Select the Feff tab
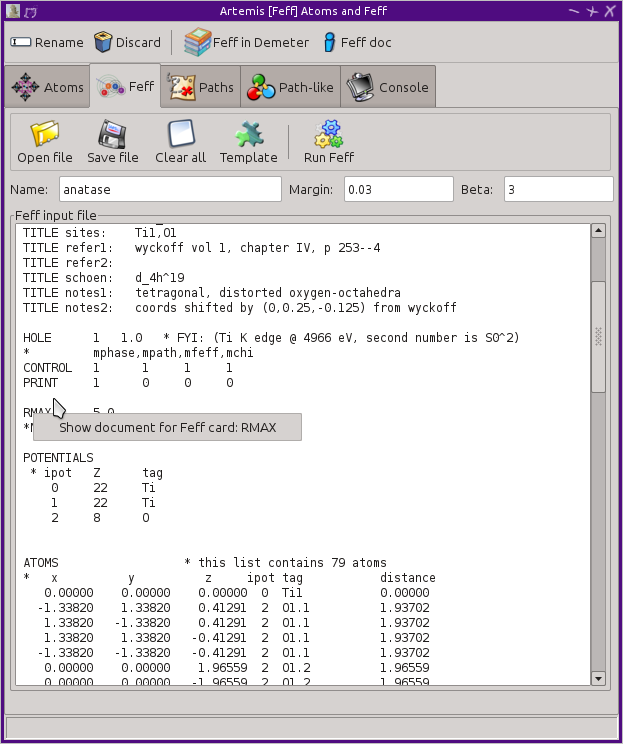Image resolution: width=623 pixels, height=744 pixels. (x=125, y=86)
